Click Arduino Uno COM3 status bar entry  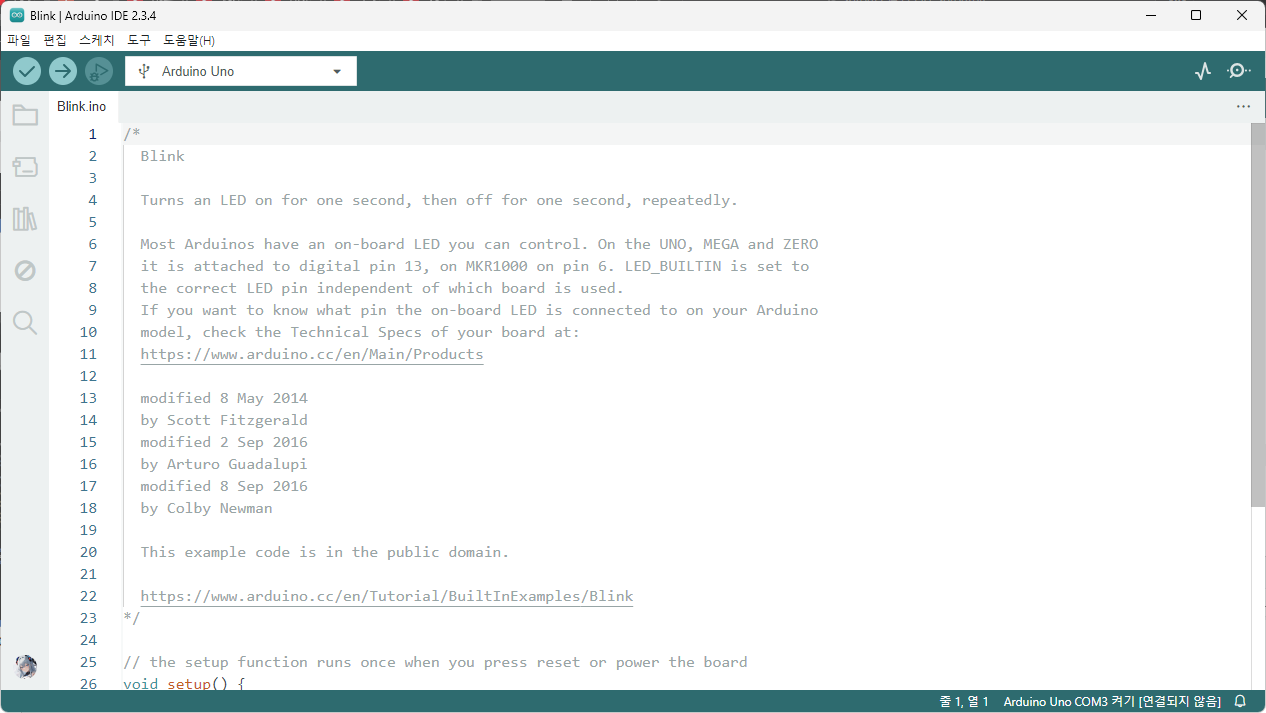1112,702
